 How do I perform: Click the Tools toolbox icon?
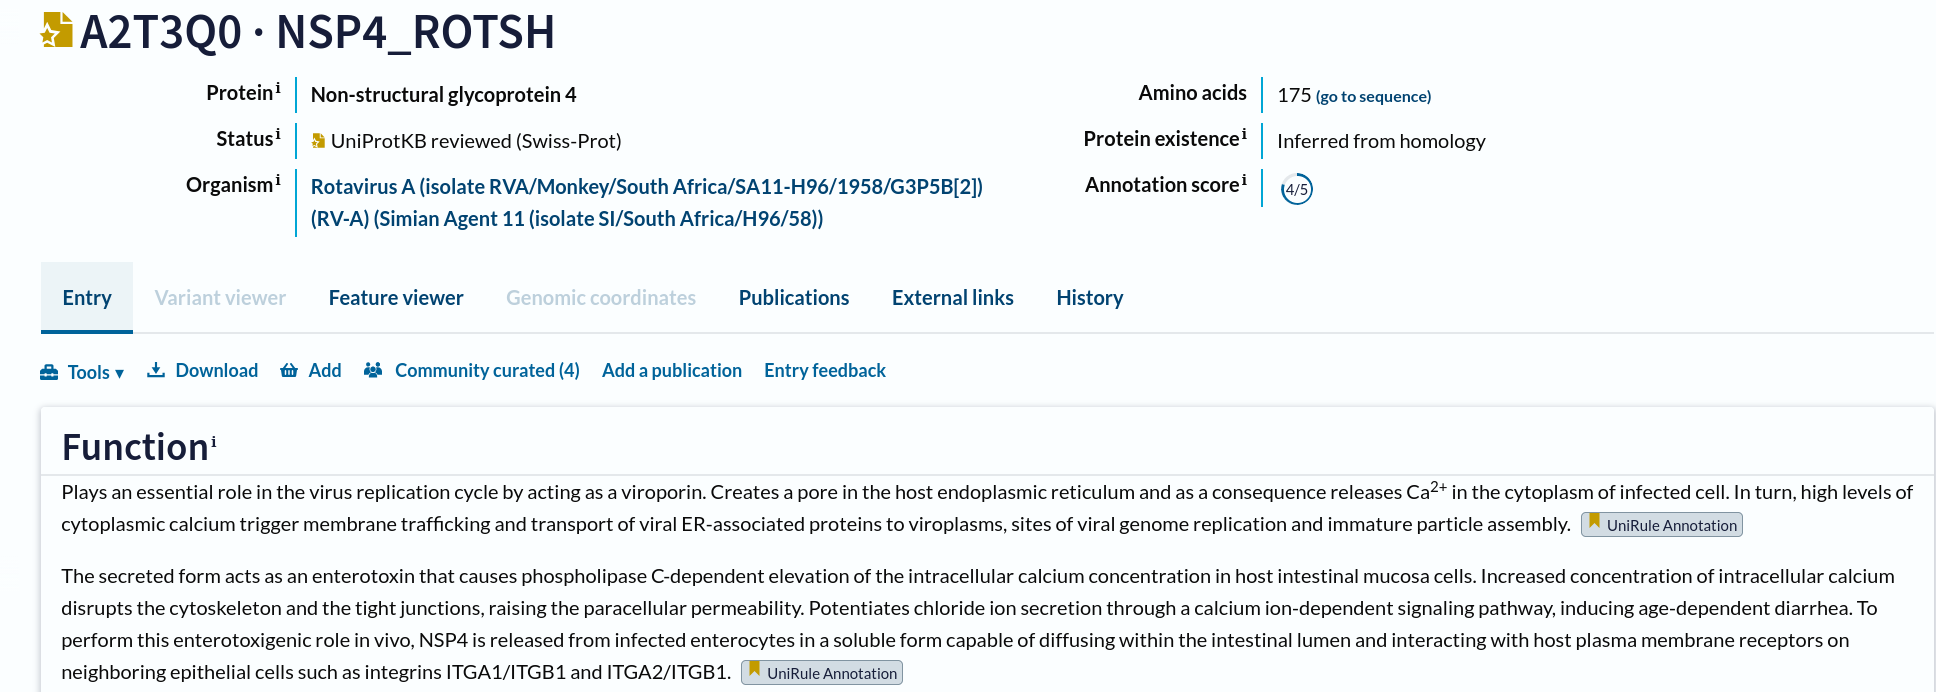coord(49,372)
